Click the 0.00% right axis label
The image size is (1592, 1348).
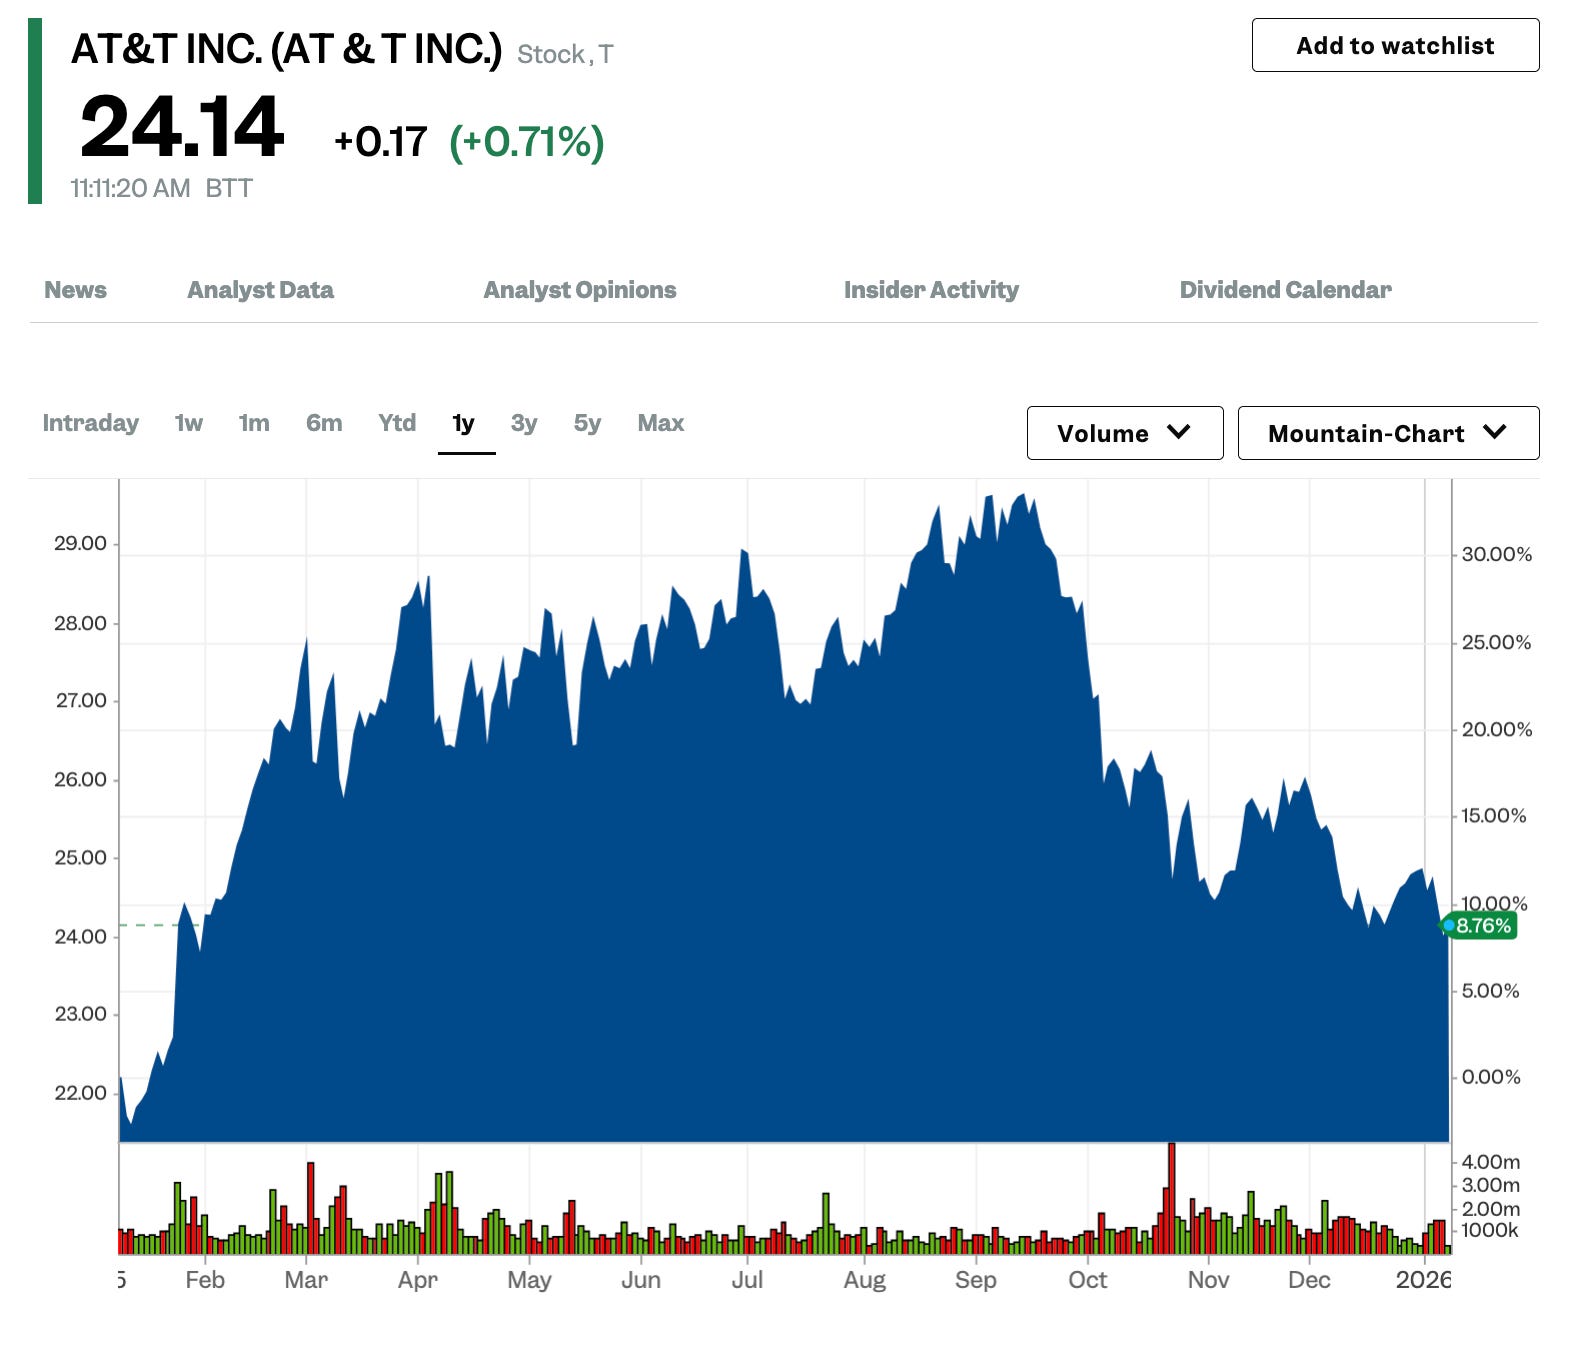point(1490,1077)
